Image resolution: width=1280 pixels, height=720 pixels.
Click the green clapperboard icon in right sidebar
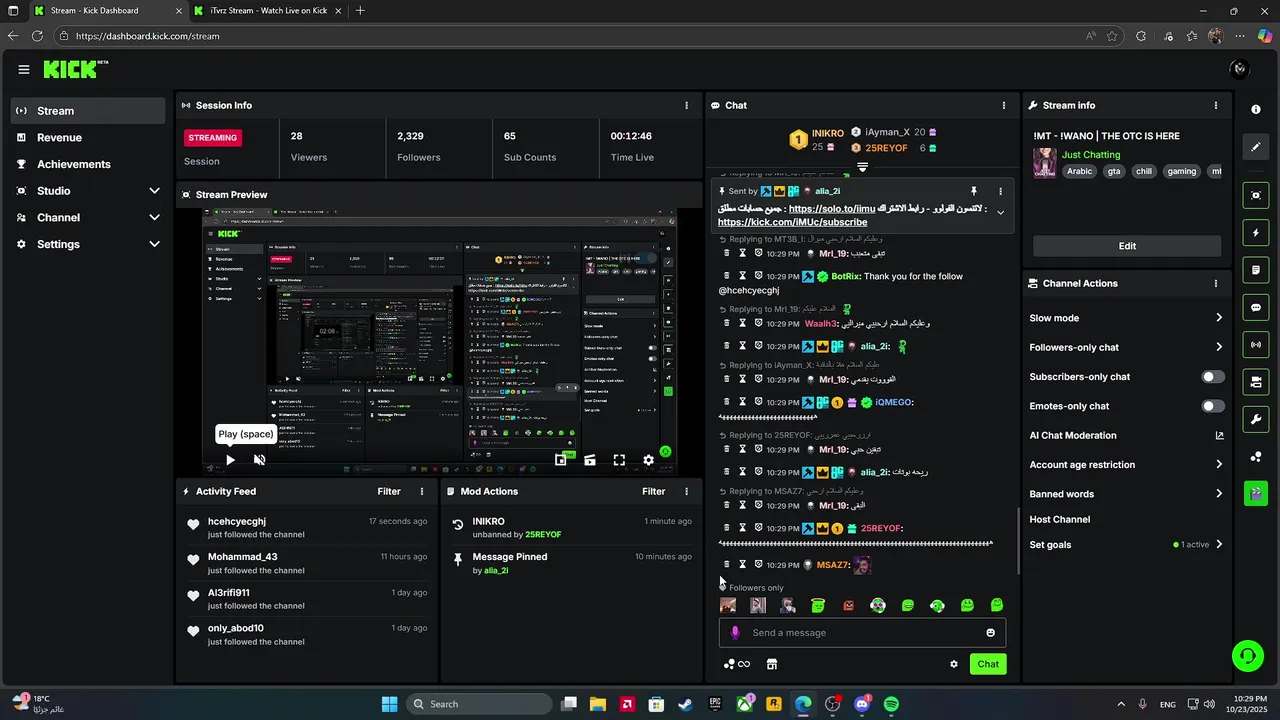tap(1256, 493)
